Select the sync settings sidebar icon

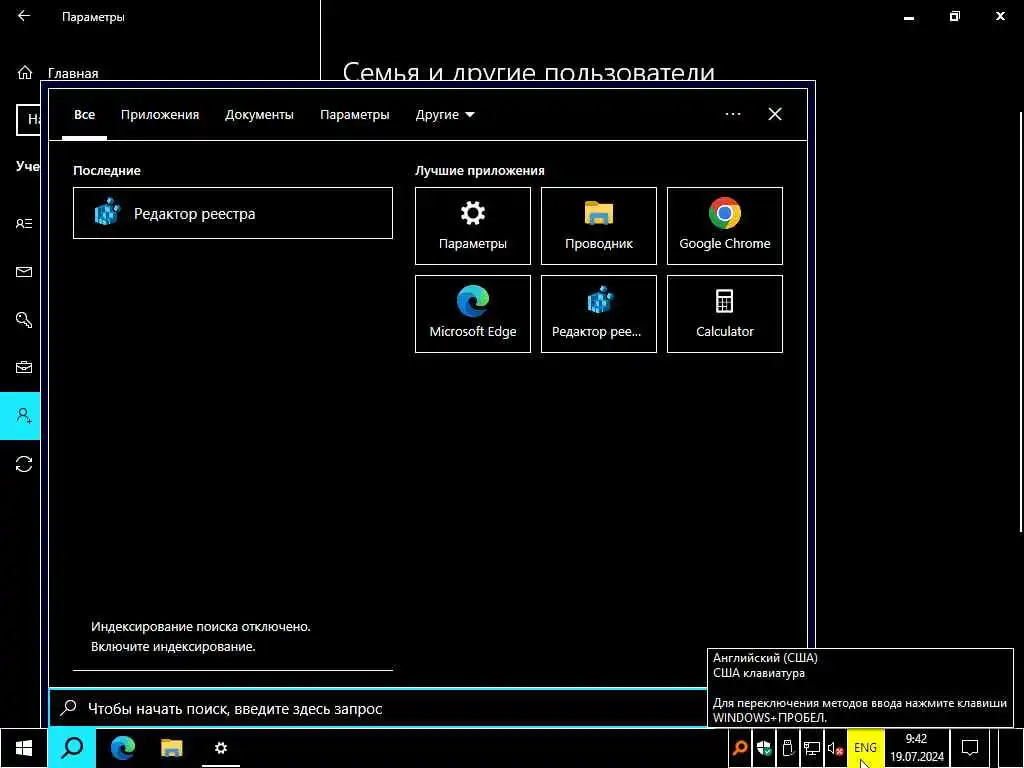tap(24, 464)
